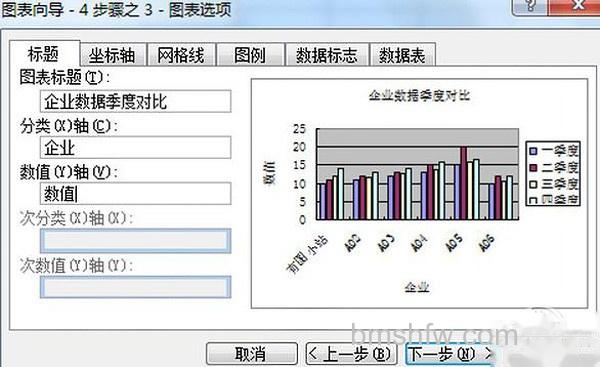Proceed with 下一步 button
The width and height of the screenshot is (600, 367).
pyautogui.click(x=451, y=354)
